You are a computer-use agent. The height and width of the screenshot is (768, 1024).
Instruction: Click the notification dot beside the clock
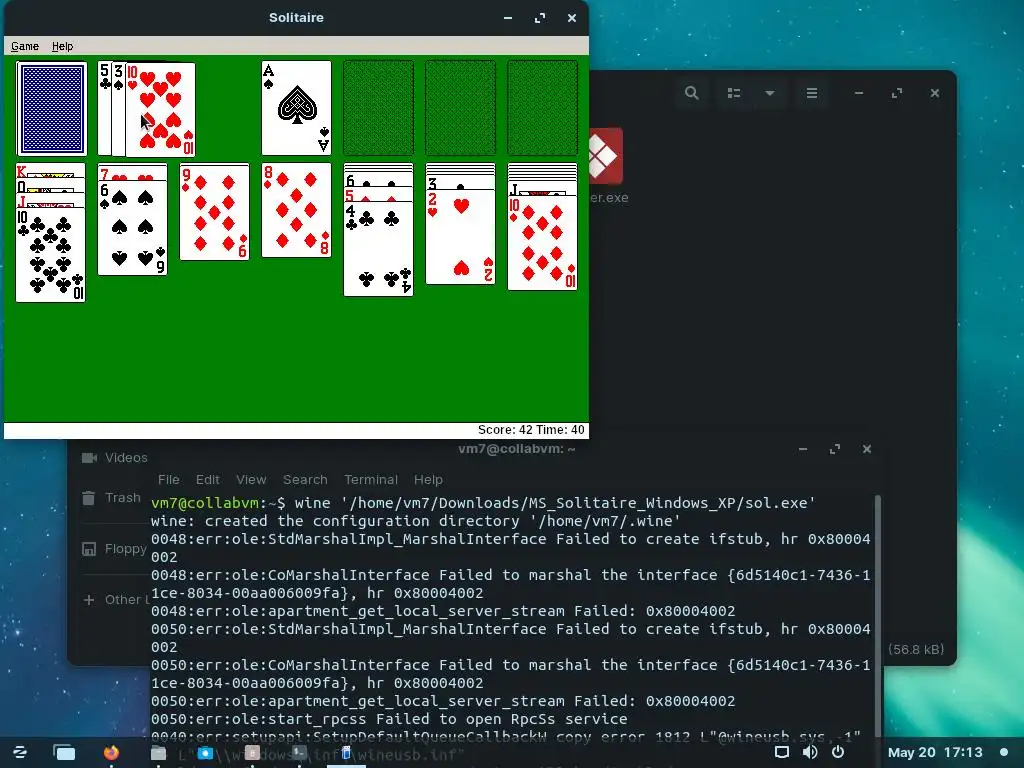1004,752
